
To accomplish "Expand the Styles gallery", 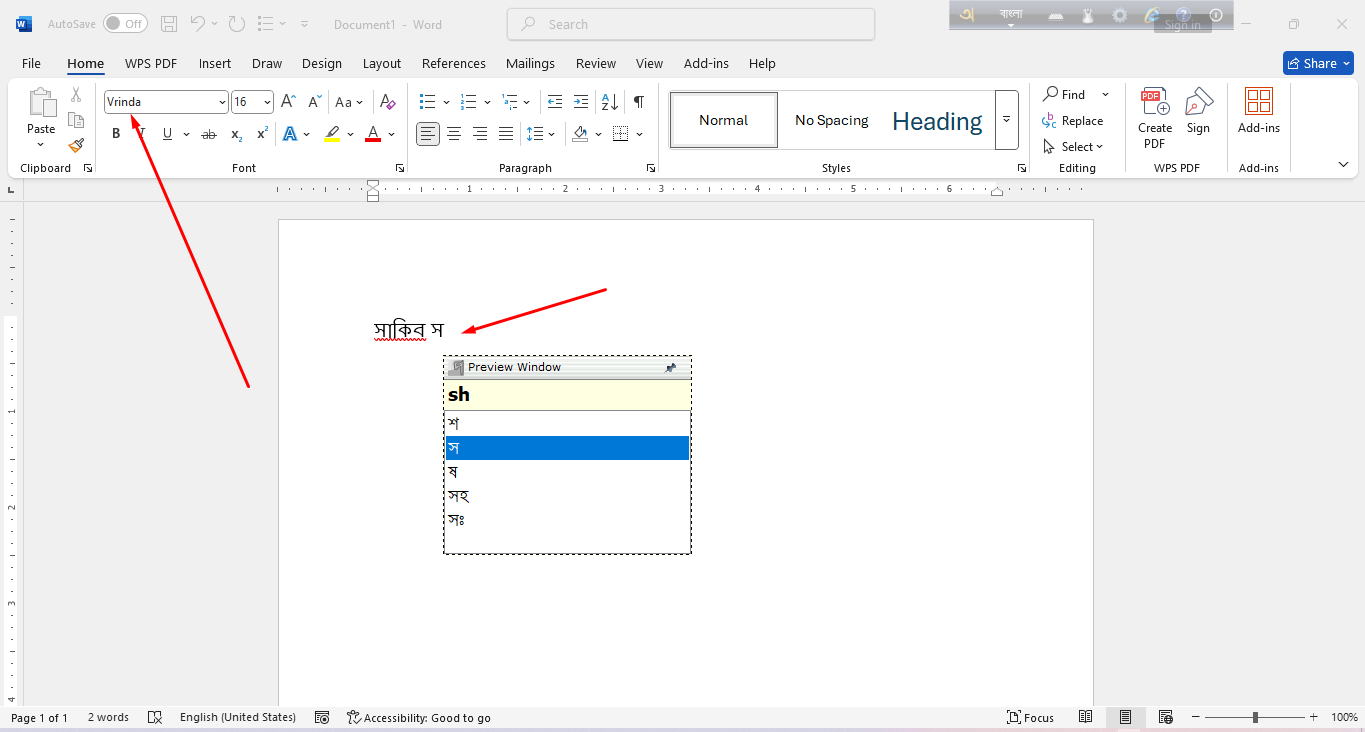I will pyautogui.click(x=1006, y=120).
